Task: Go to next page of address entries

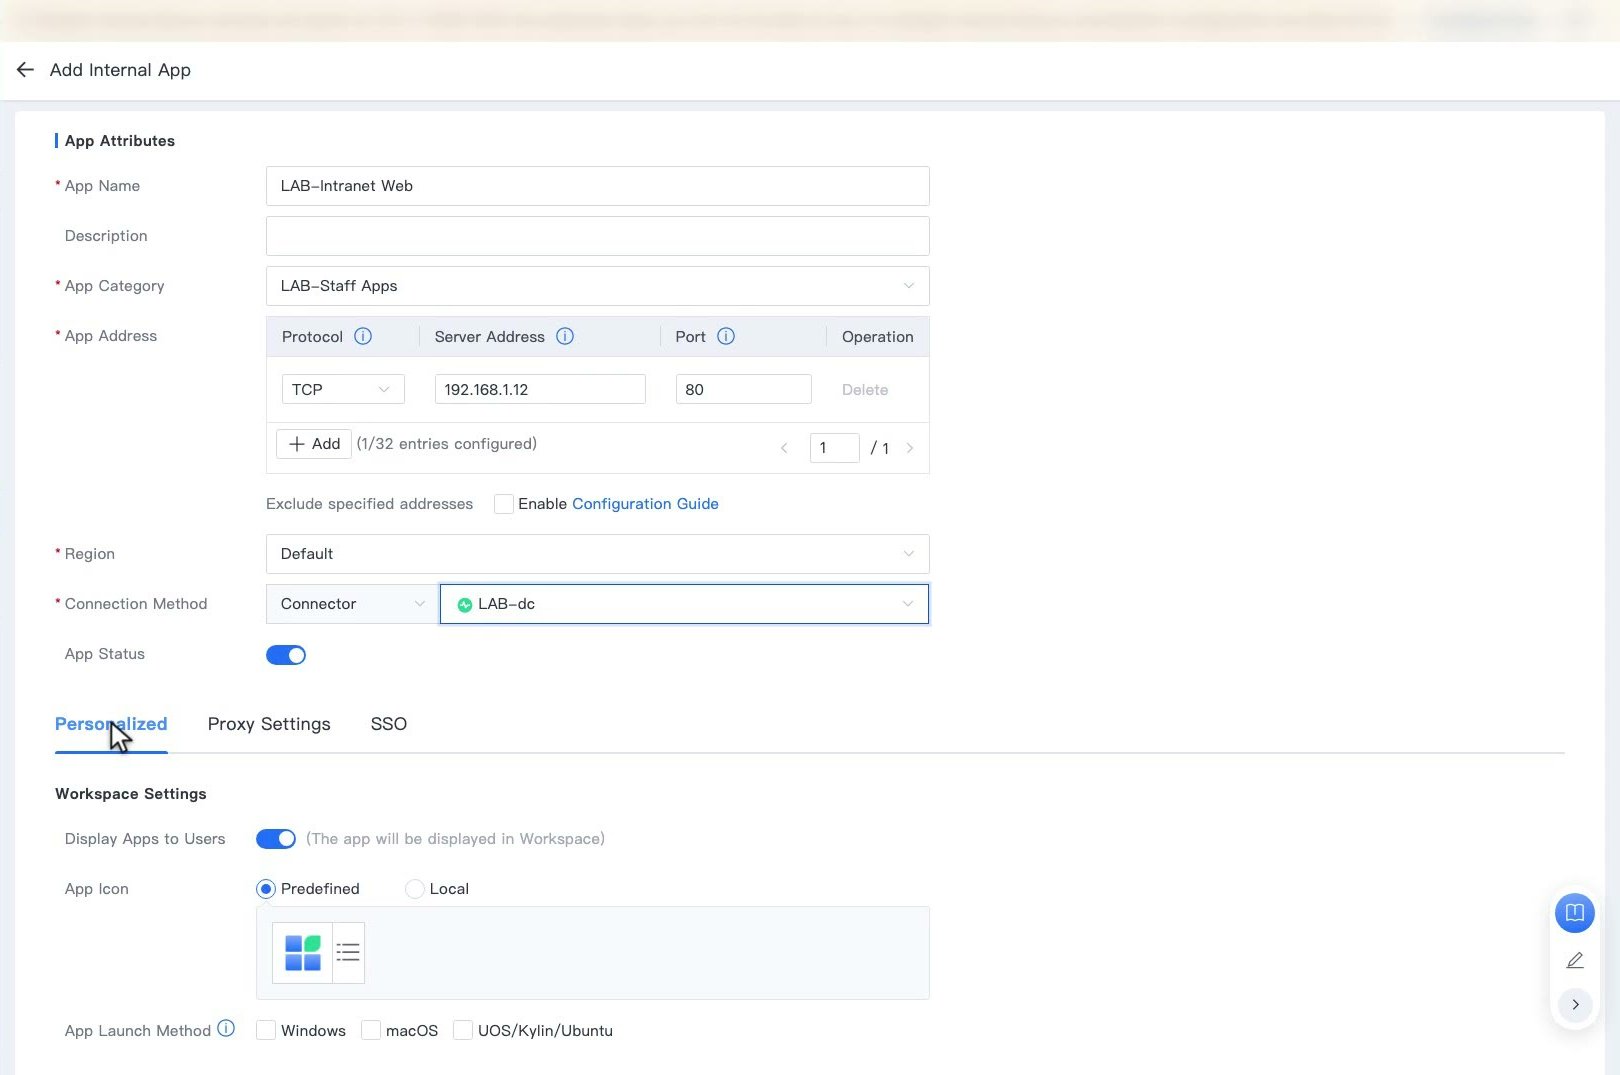Action: coord(910,448)
